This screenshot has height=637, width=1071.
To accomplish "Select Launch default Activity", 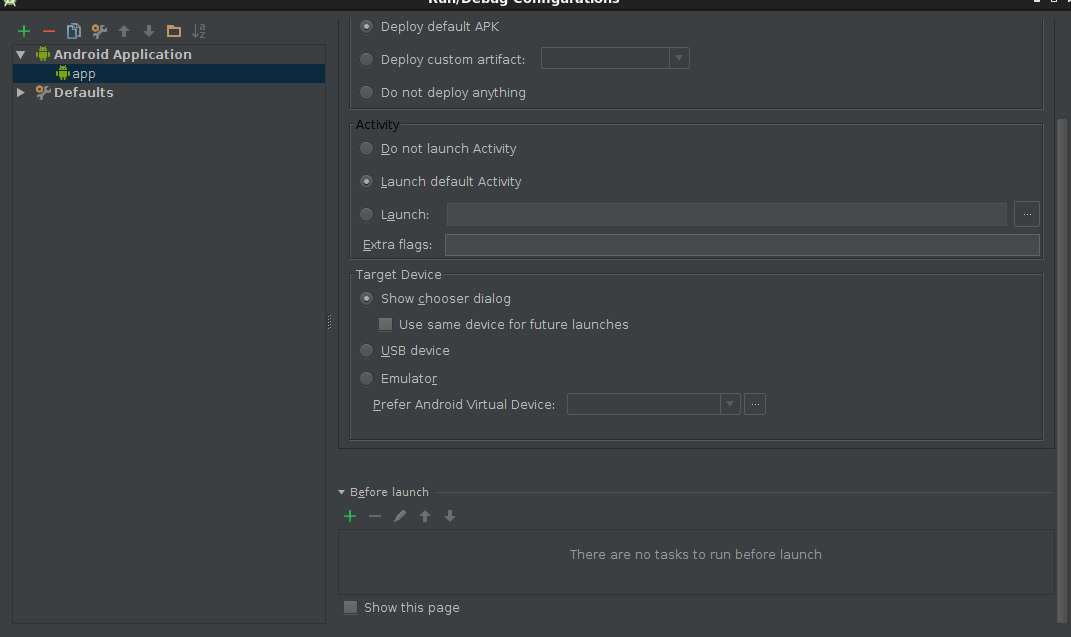I will coord(367,182).
